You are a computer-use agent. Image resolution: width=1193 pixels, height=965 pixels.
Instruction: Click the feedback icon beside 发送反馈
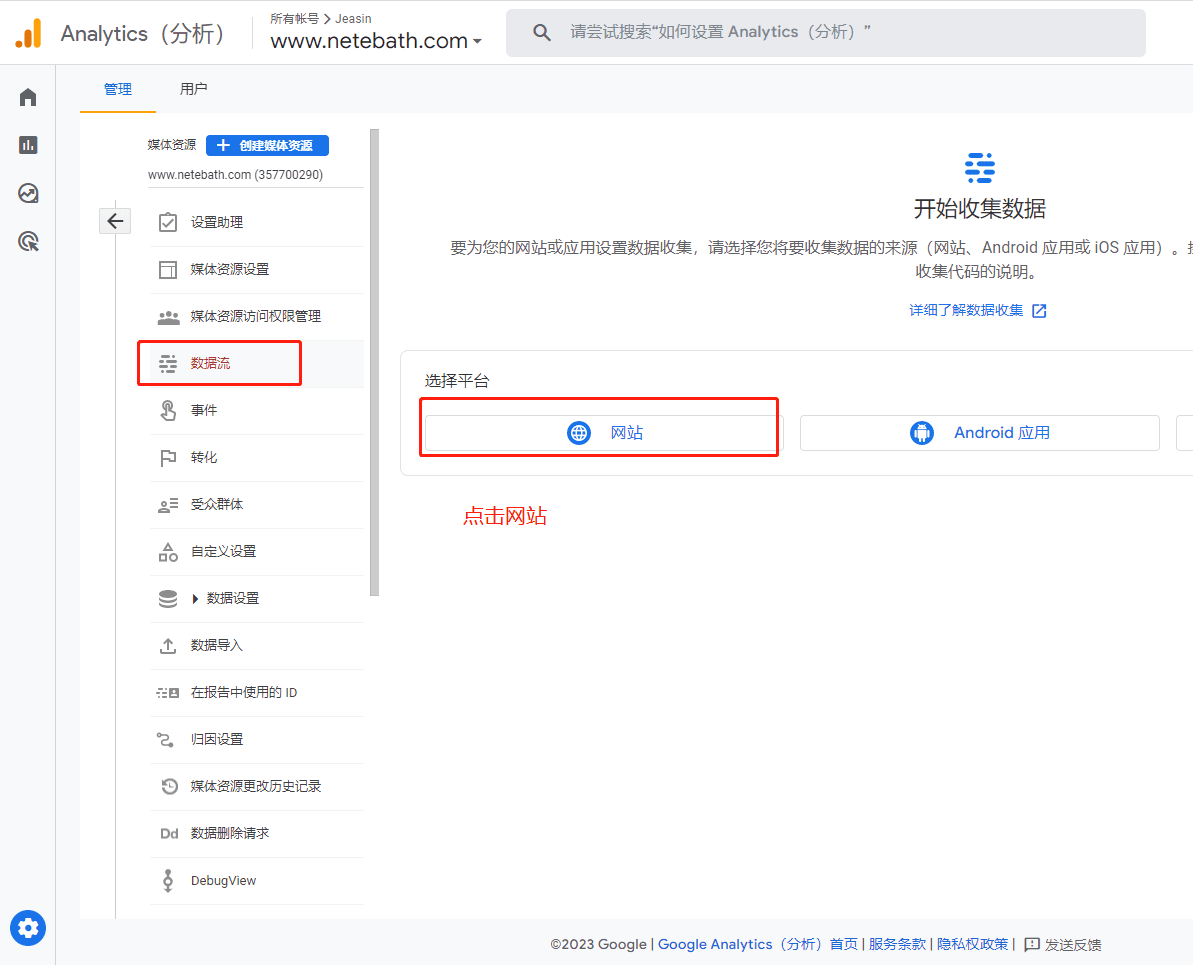1032,944
